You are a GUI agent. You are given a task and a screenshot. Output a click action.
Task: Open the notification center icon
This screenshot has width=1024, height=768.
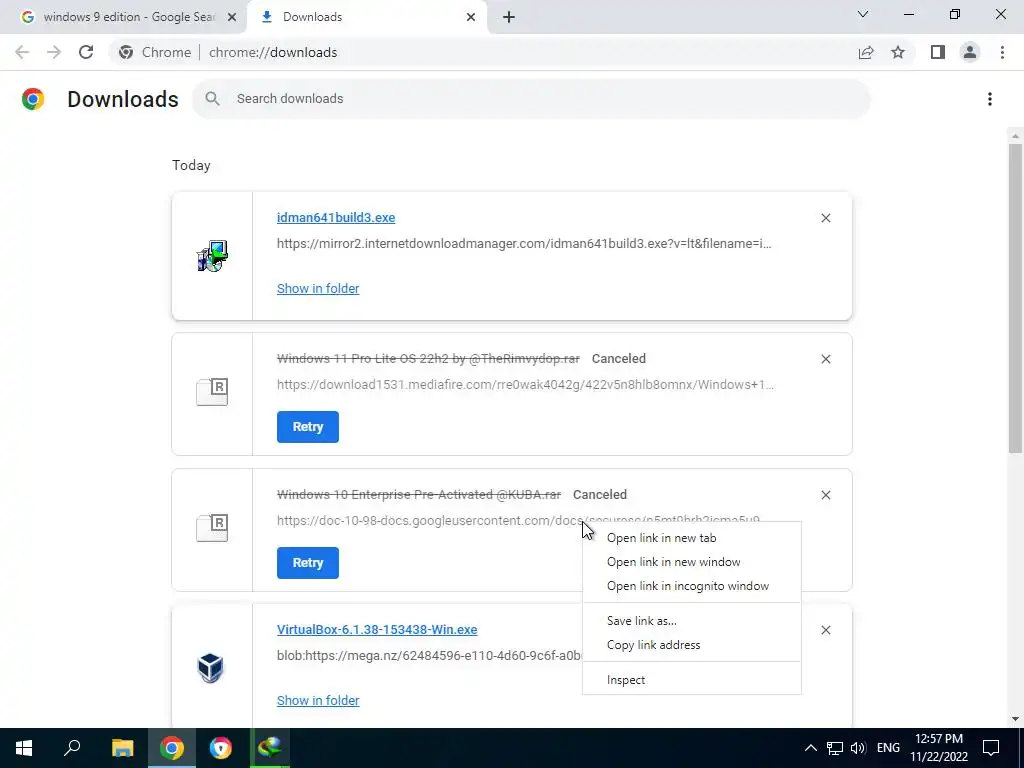991,748
